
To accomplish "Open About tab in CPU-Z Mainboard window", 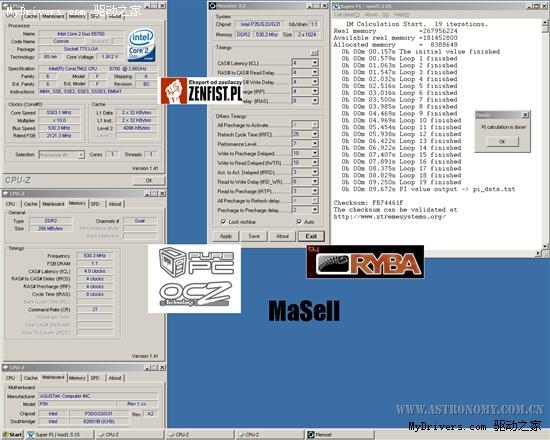I will (115, 378).
